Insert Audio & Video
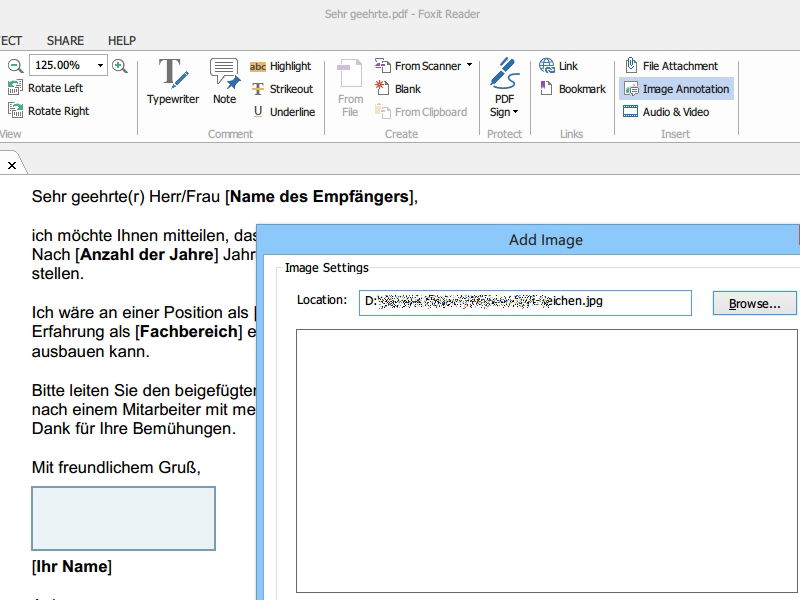The height and width of the screenshot is (600, 800). [666, 112]
